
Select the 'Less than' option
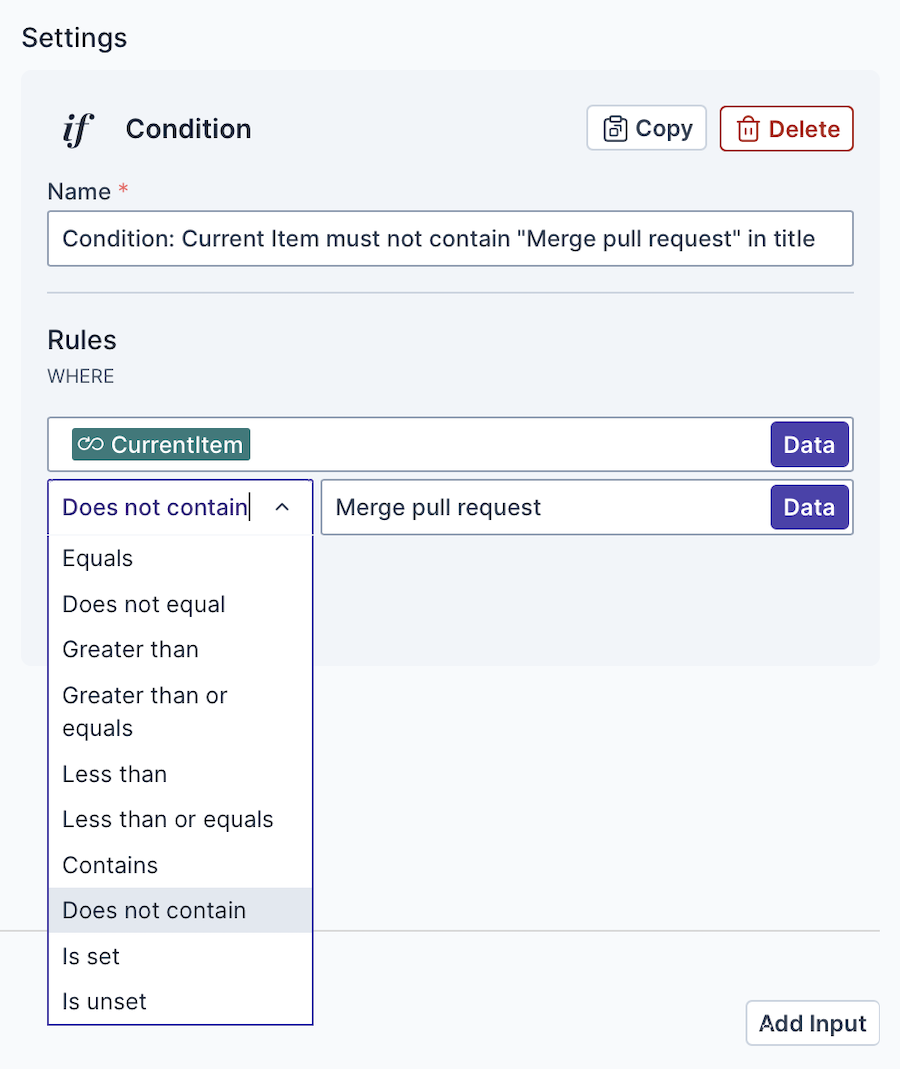(x=115, y=774)
